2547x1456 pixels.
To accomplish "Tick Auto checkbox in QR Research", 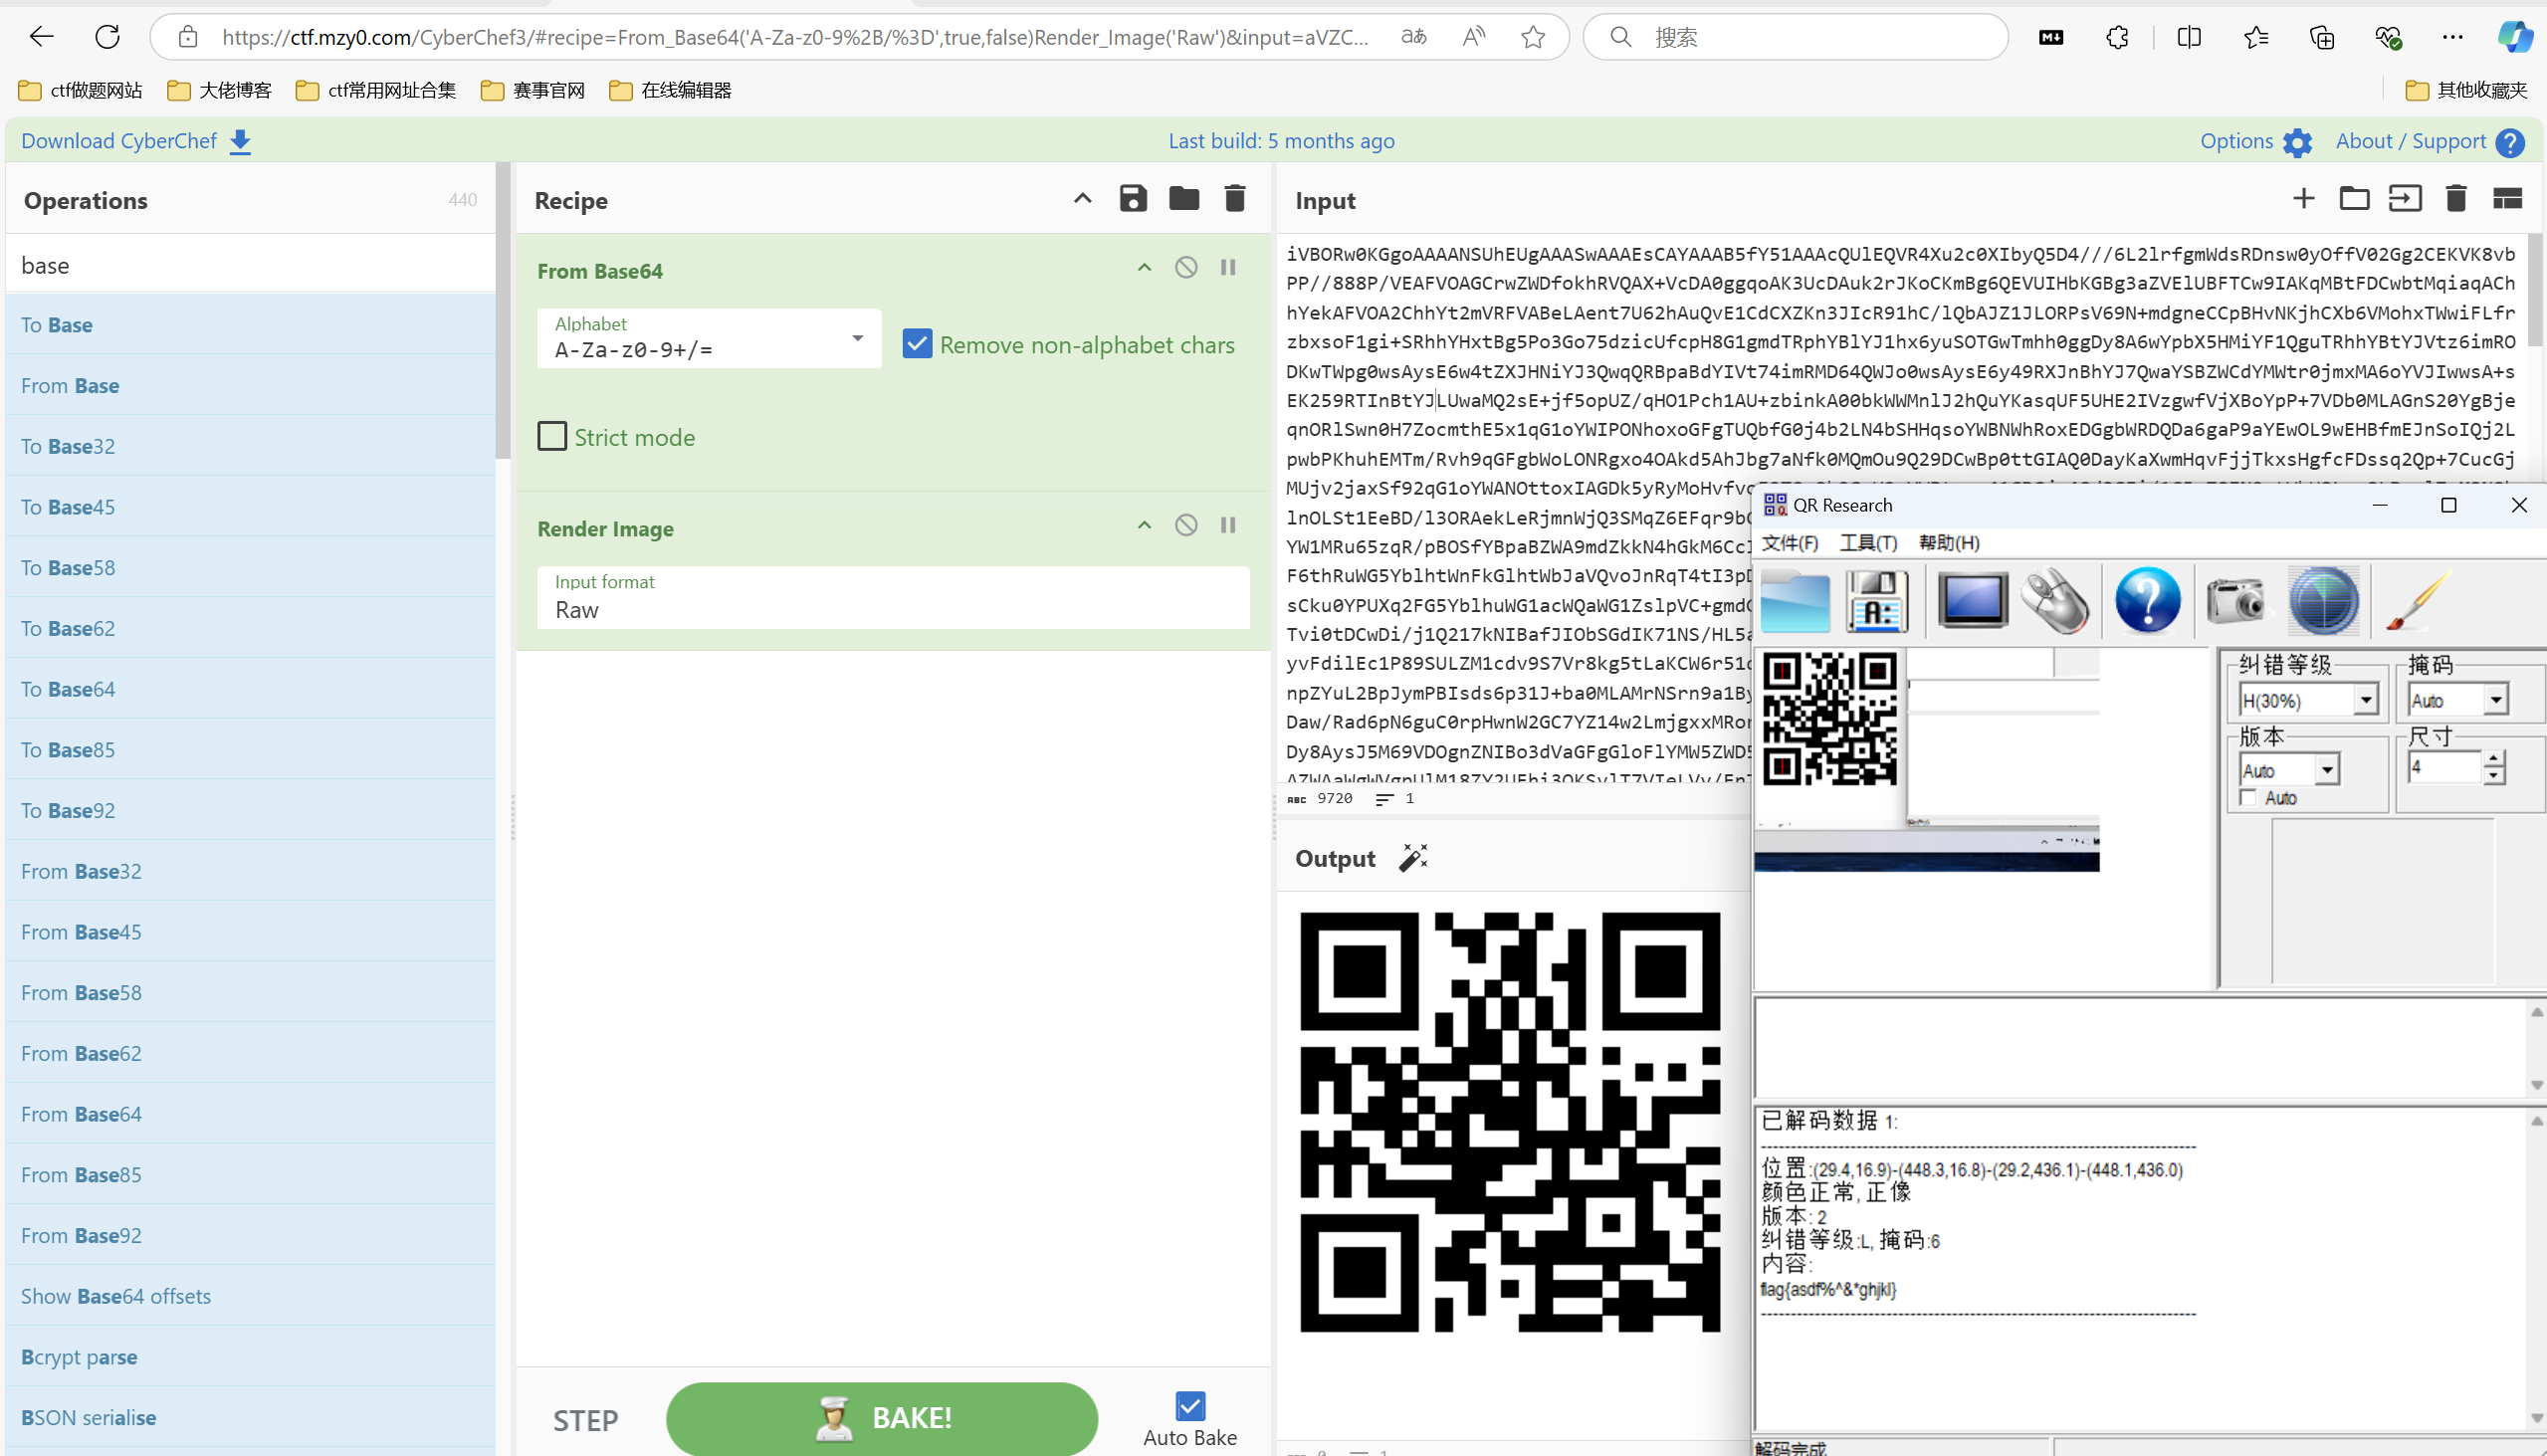I will 2248,797.
